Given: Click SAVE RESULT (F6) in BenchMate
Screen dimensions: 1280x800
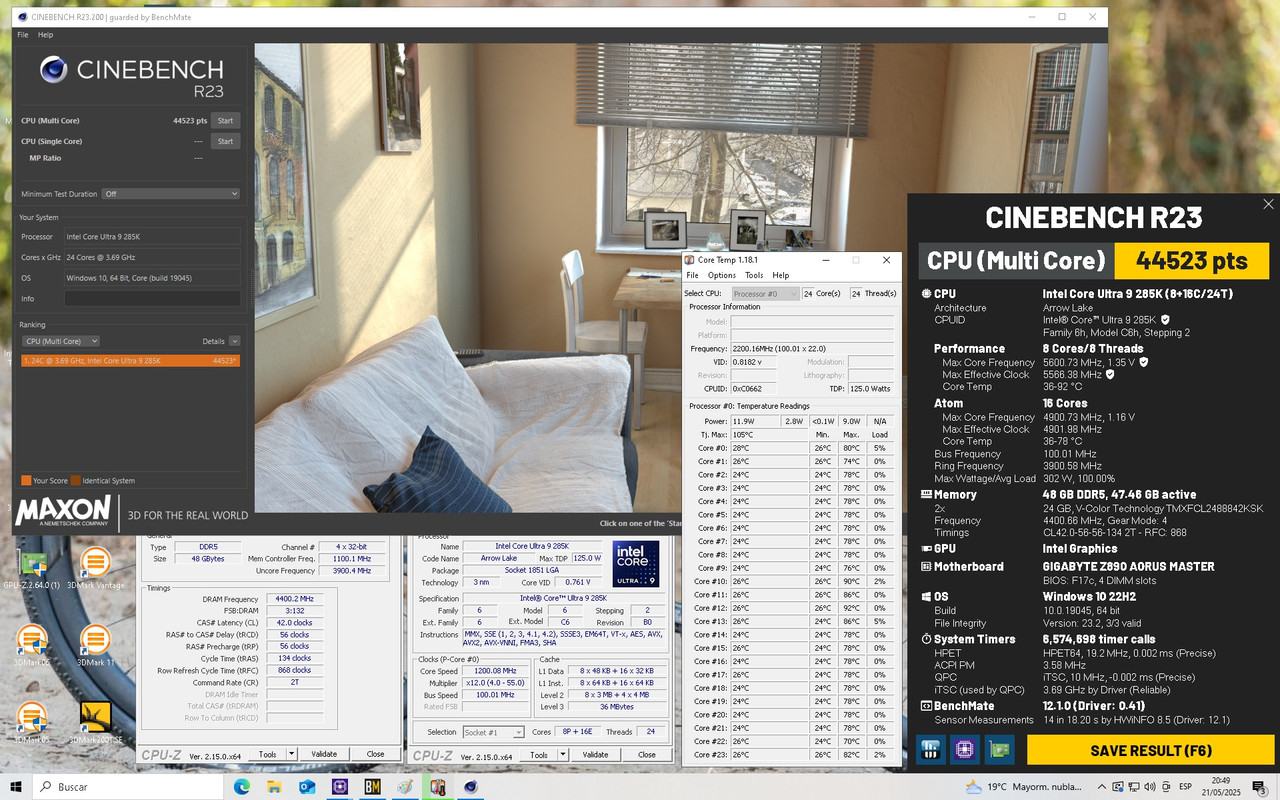Looking at the screenshot, I should [1151, 750].
